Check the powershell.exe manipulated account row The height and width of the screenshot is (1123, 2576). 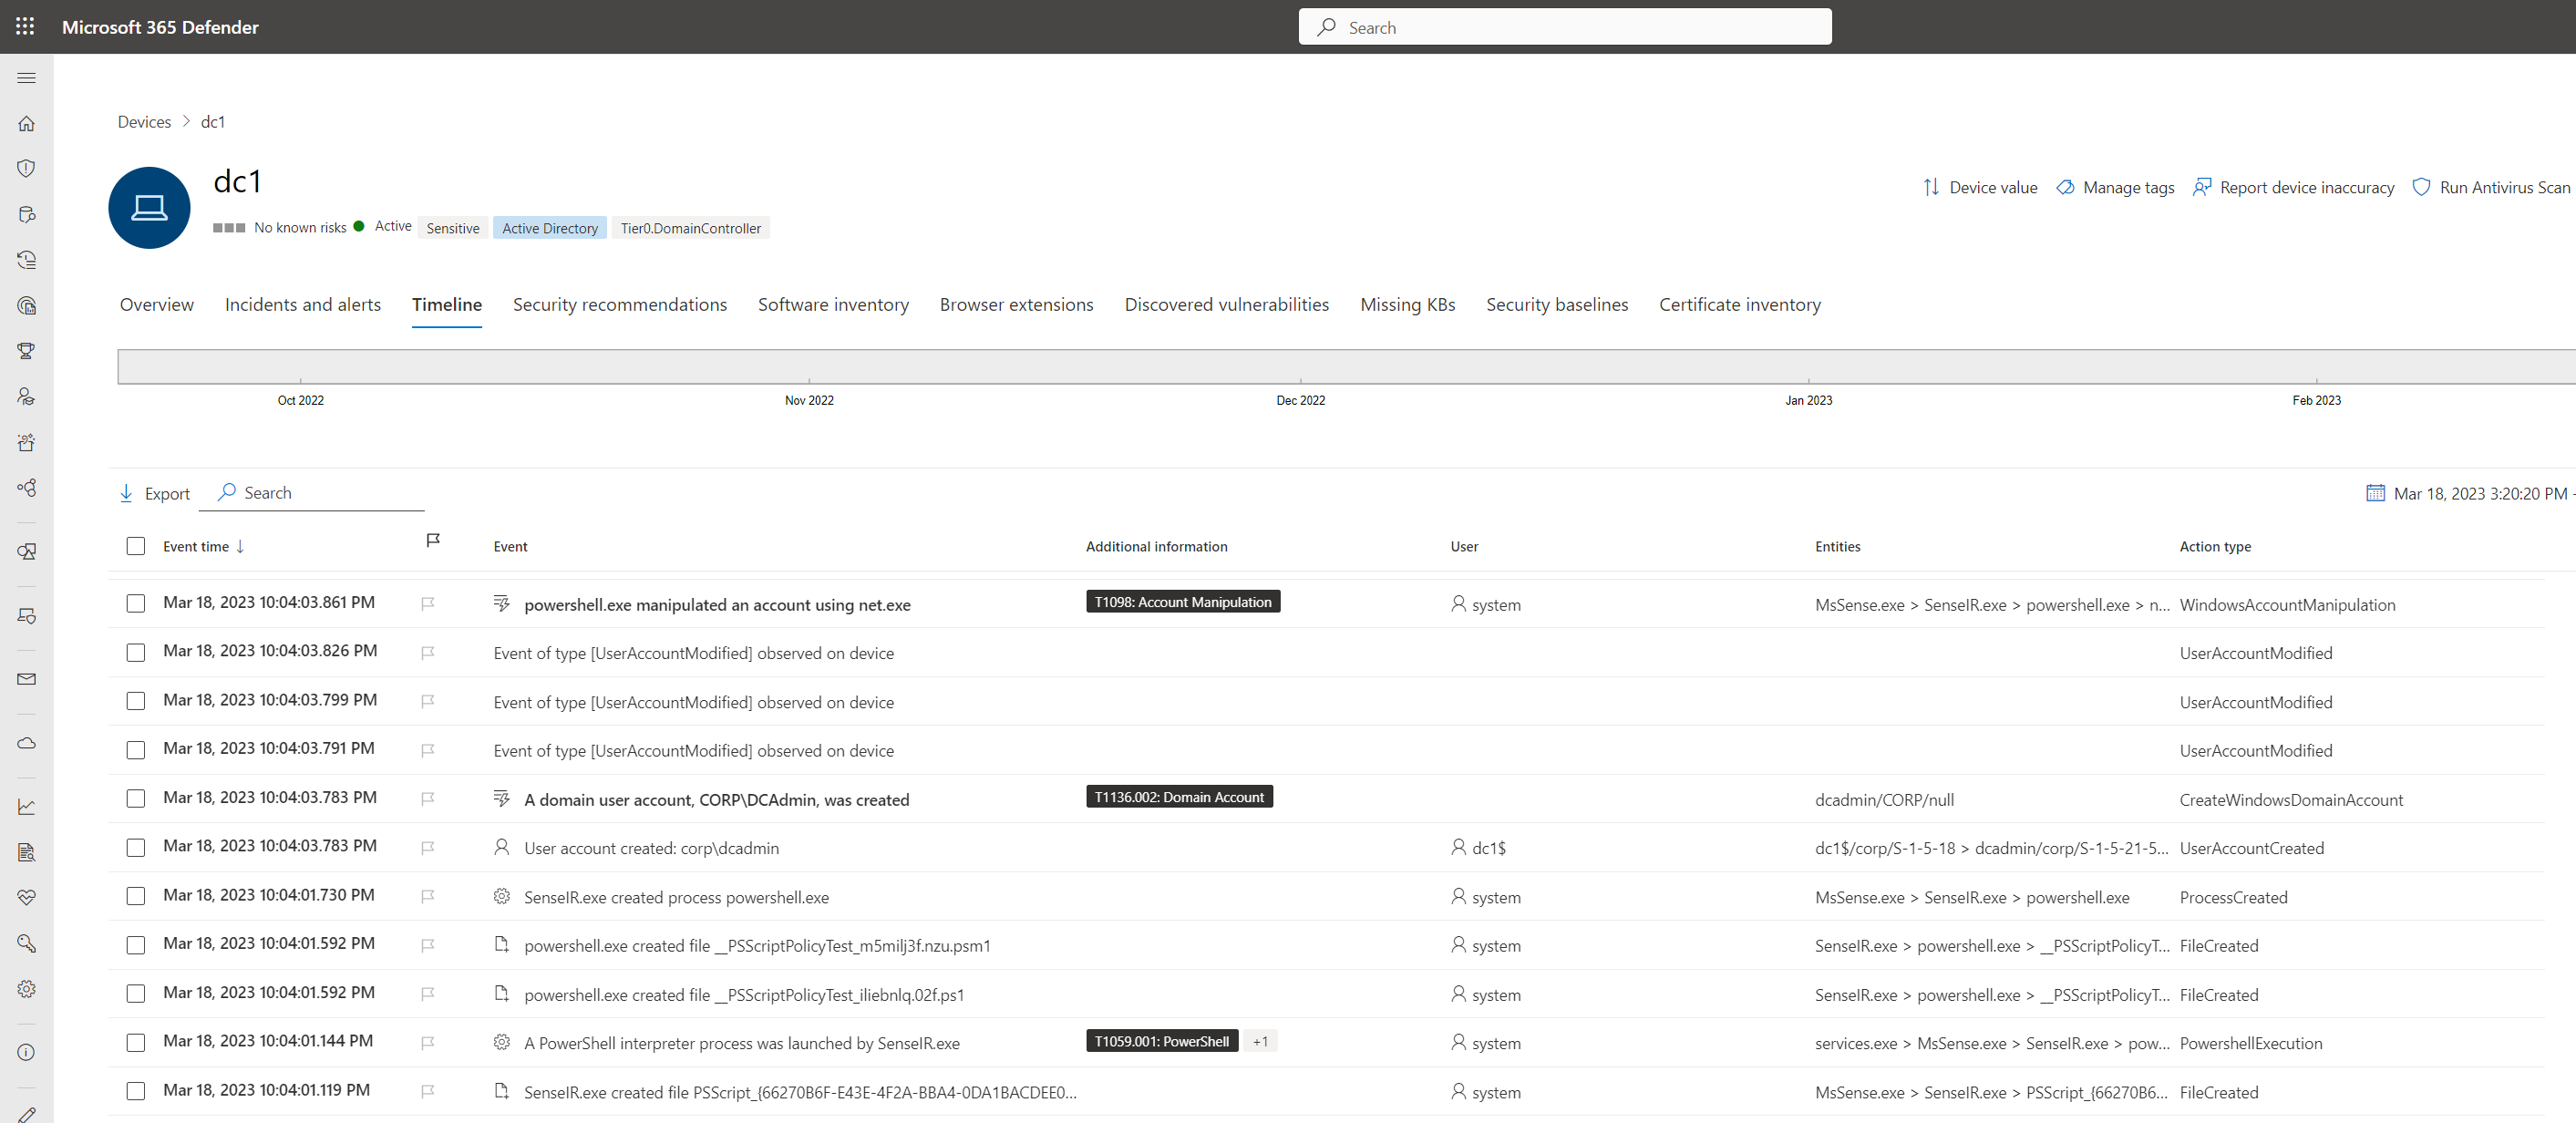click(x=136, y=604)
